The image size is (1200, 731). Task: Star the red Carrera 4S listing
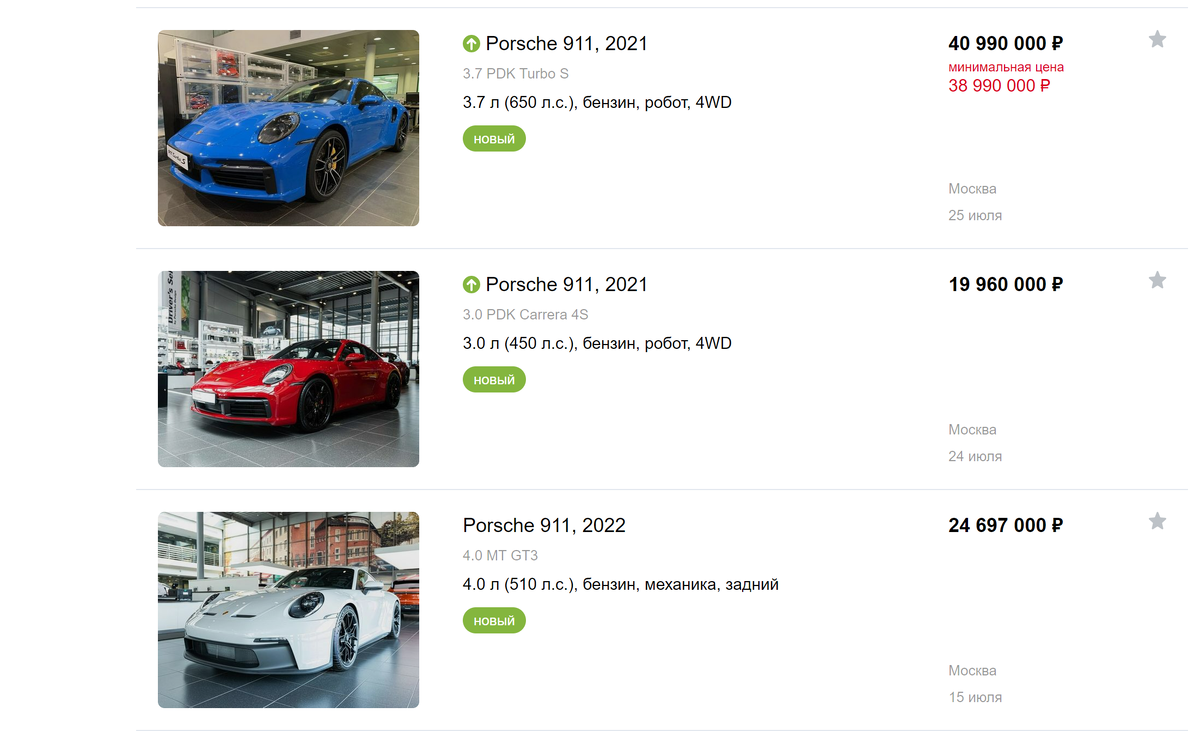[x=1157, y=280]
